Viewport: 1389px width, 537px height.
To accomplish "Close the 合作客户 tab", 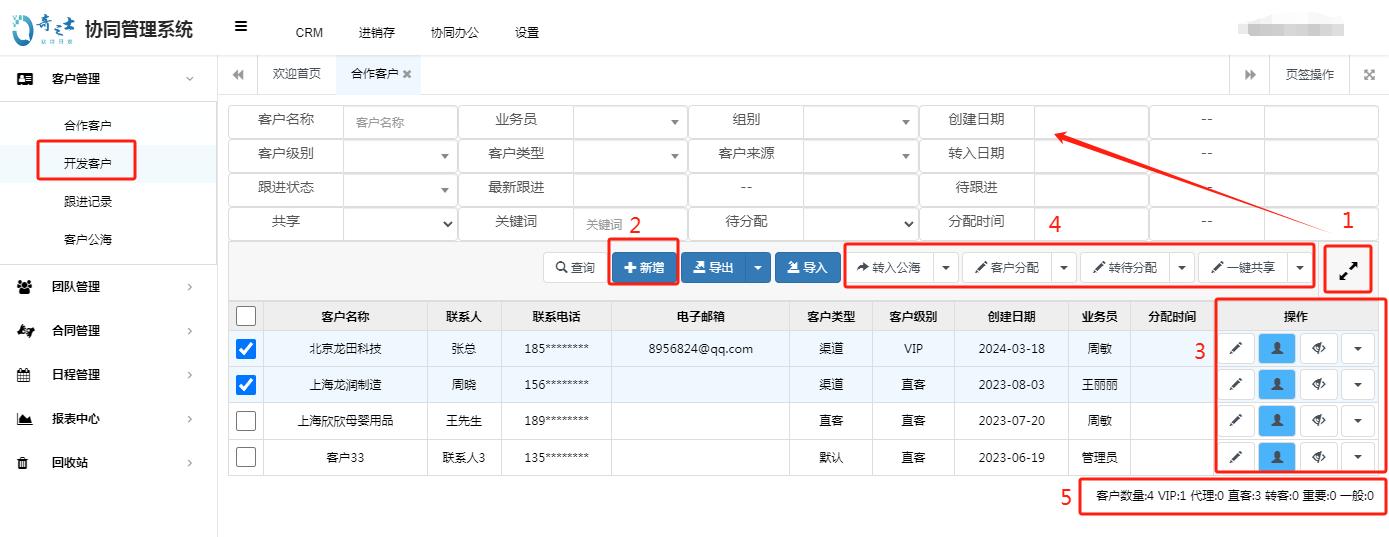I will (x=407, y=75).
